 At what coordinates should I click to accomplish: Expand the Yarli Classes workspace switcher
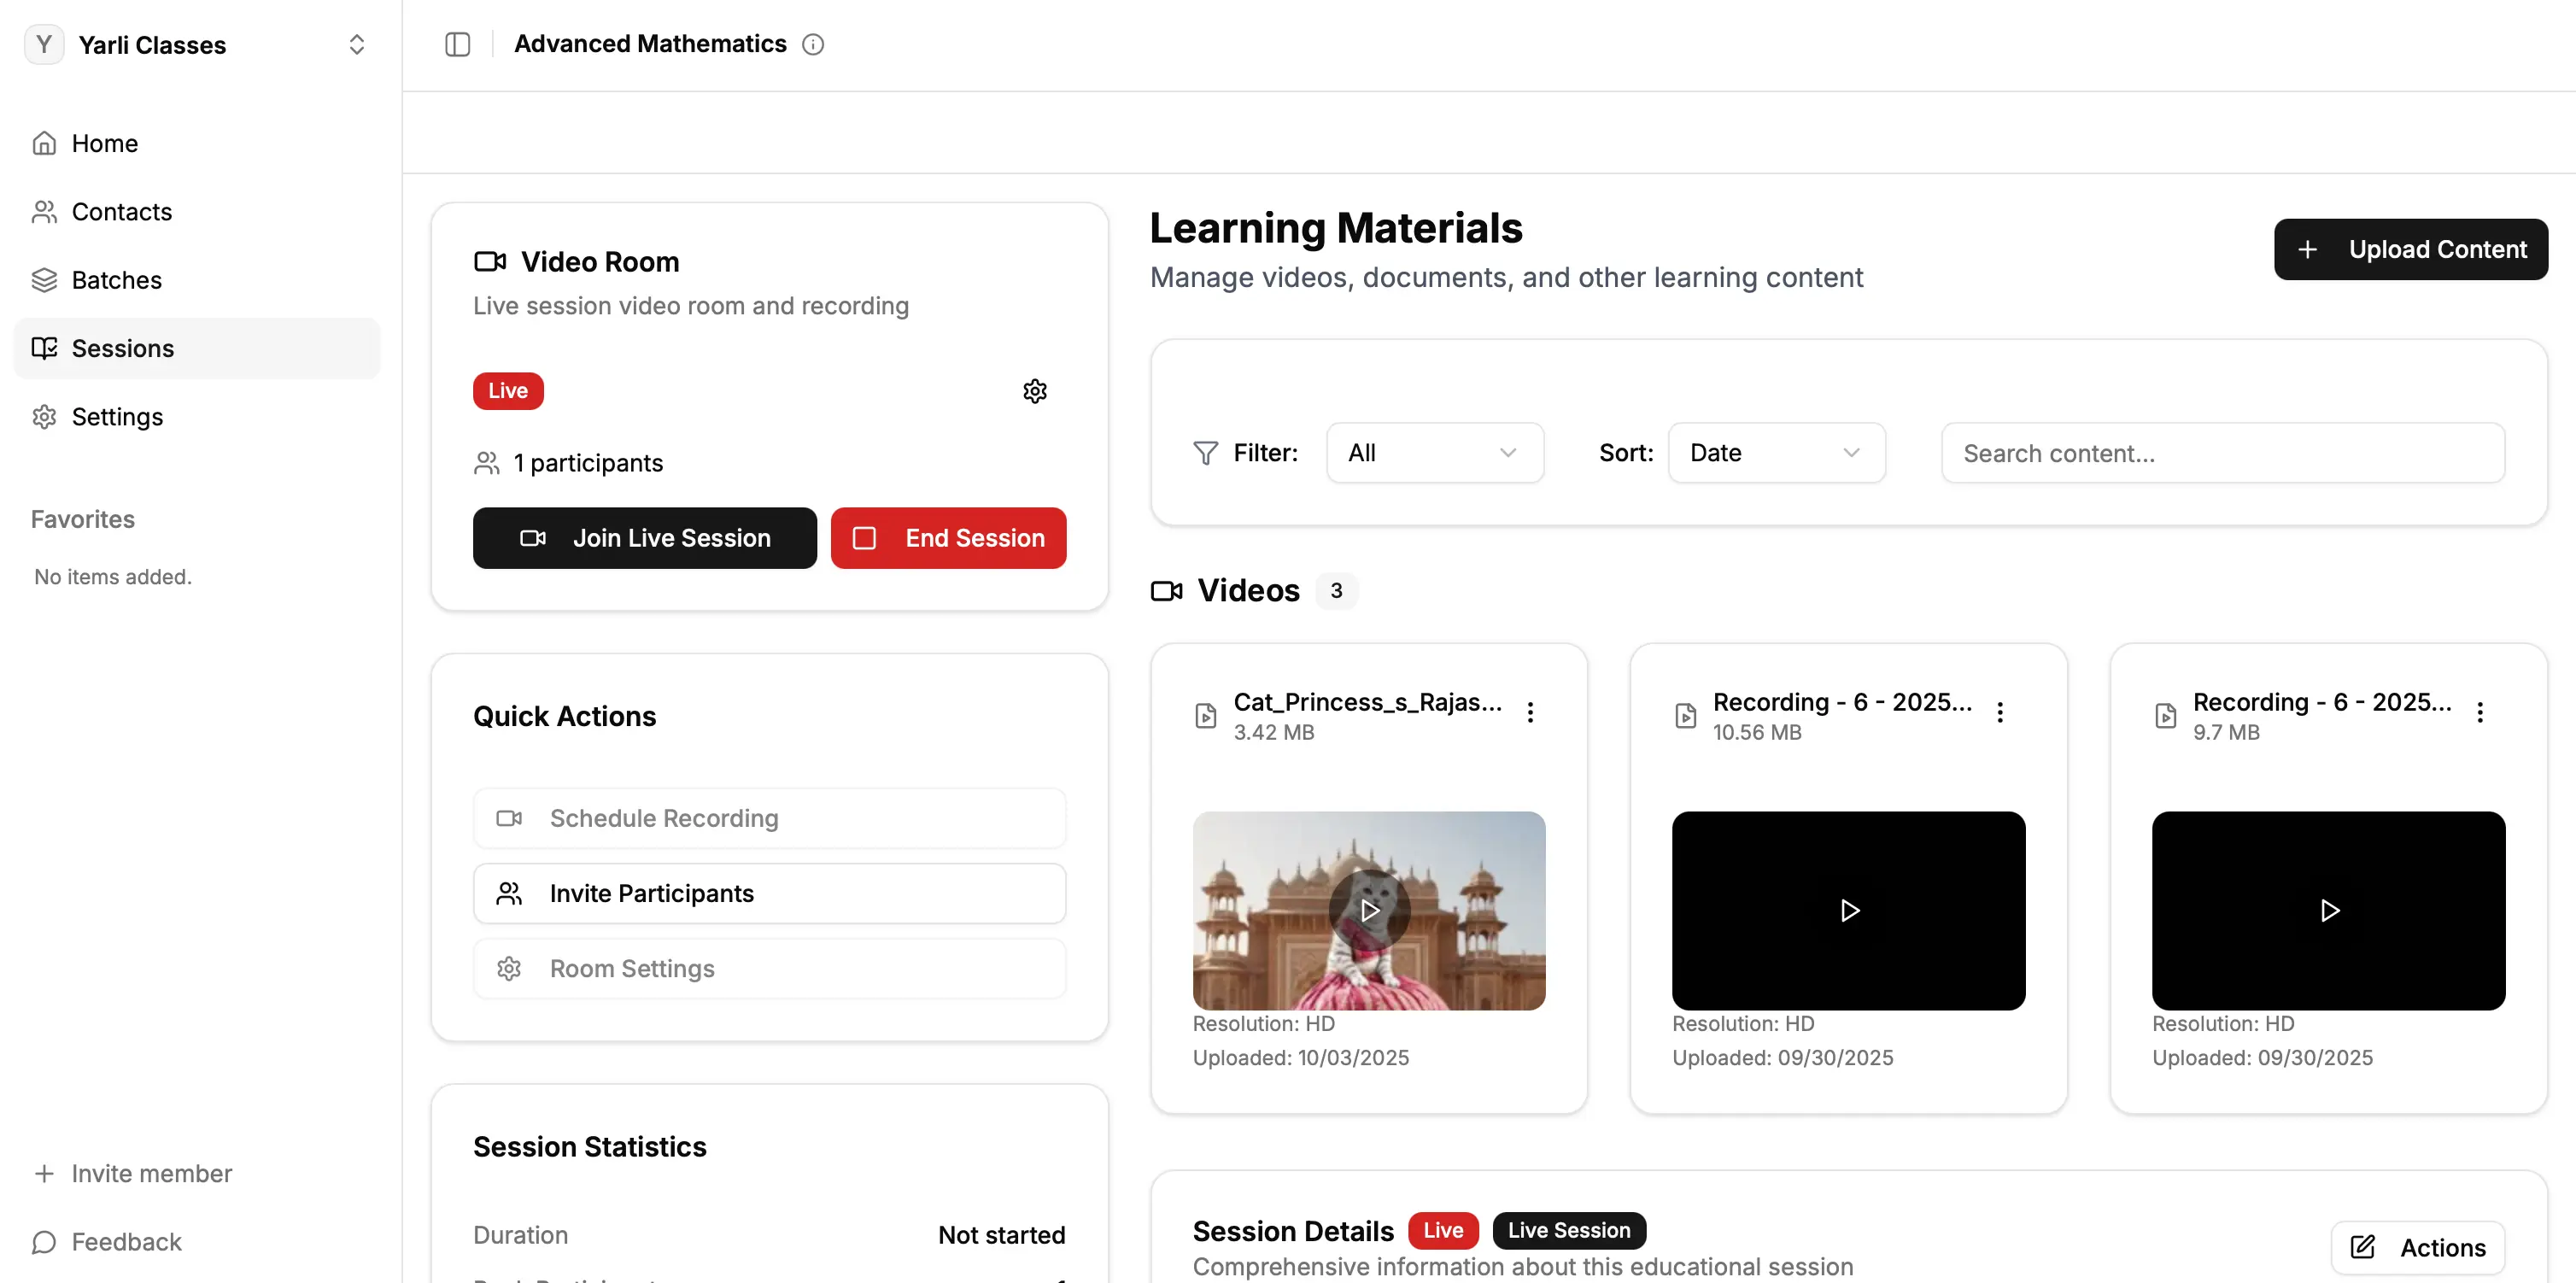pyautogui.click(x=357, y=44)
